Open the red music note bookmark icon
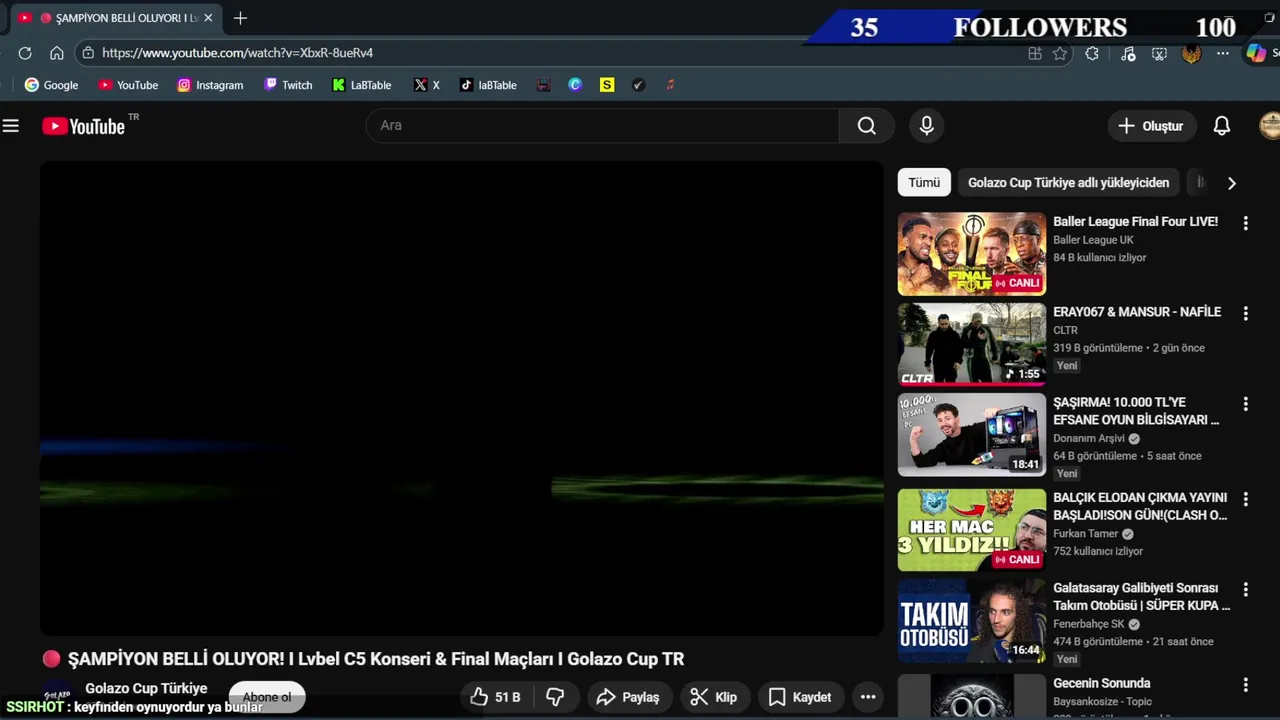The width and height of the screenshot is (1280, 720). [670, 85]
